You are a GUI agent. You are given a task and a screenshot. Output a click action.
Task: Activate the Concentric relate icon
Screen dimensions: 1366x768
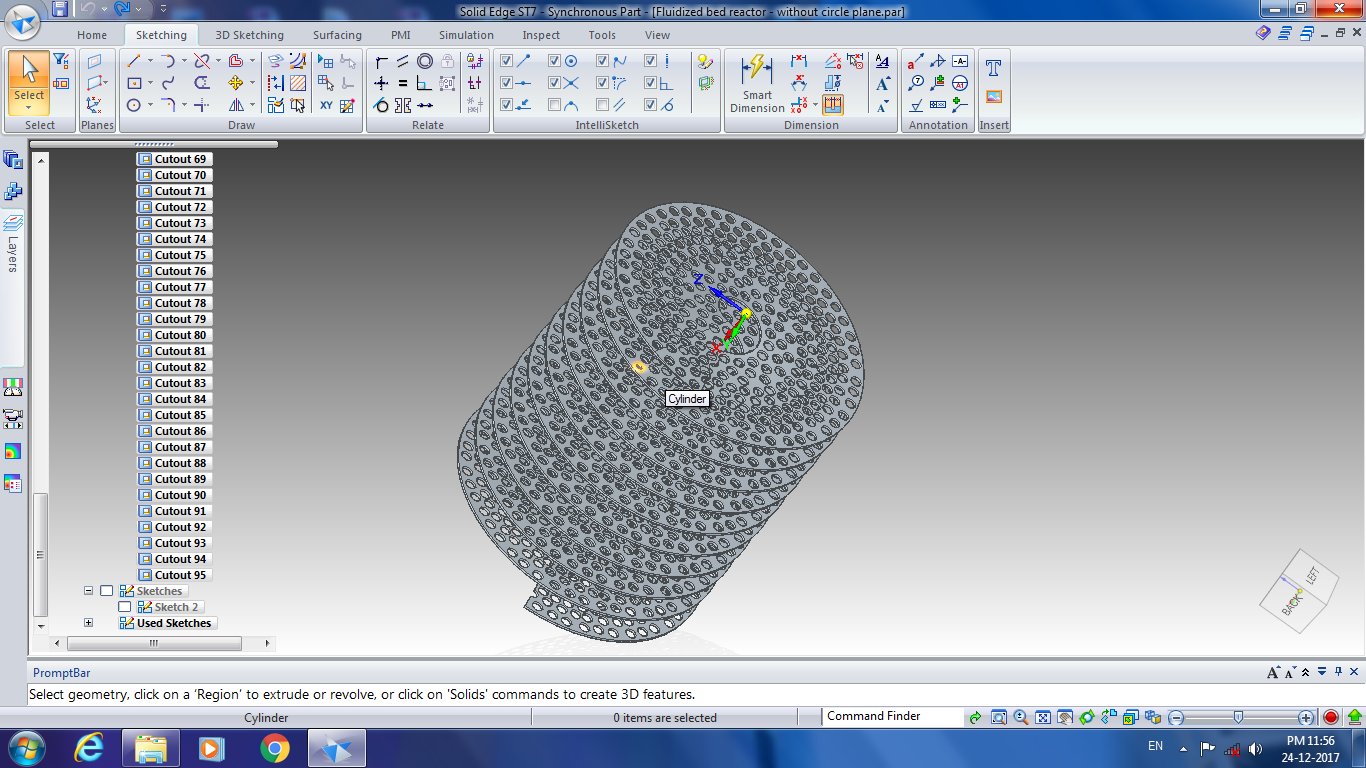click(x=425, y=61)
